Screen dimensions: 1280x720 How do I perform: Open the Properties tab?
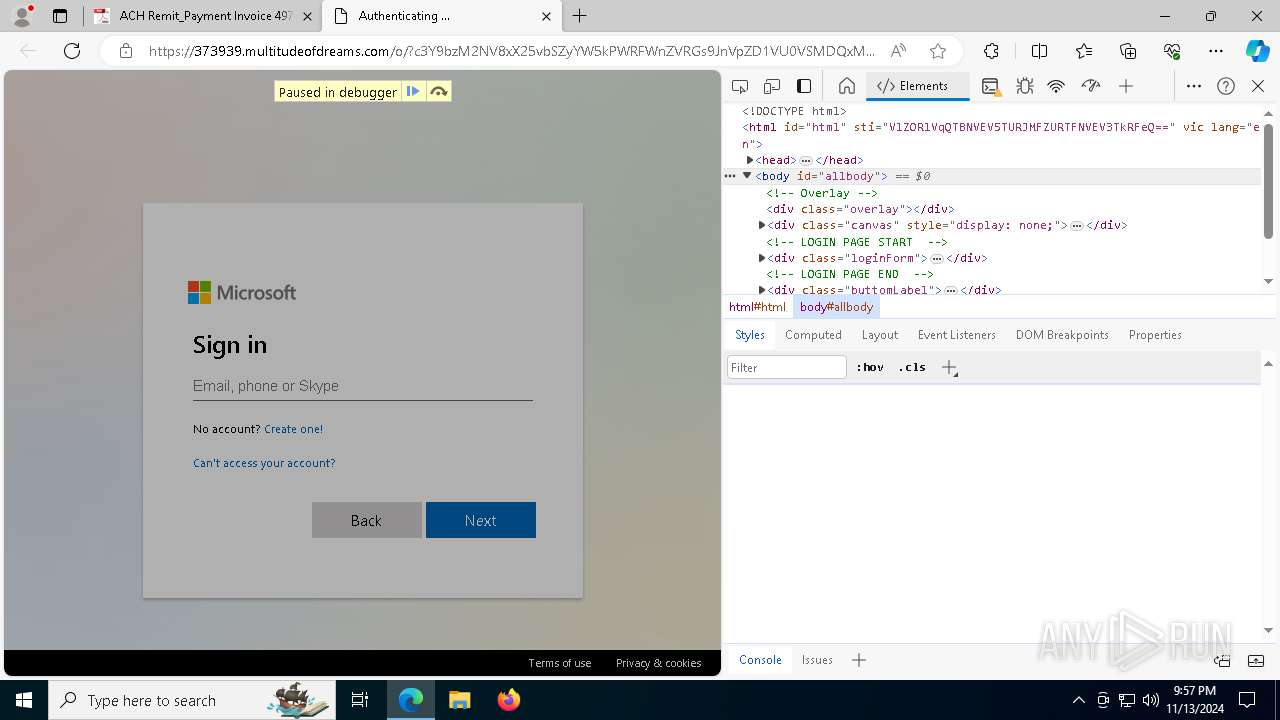(x=1155, y=335)
